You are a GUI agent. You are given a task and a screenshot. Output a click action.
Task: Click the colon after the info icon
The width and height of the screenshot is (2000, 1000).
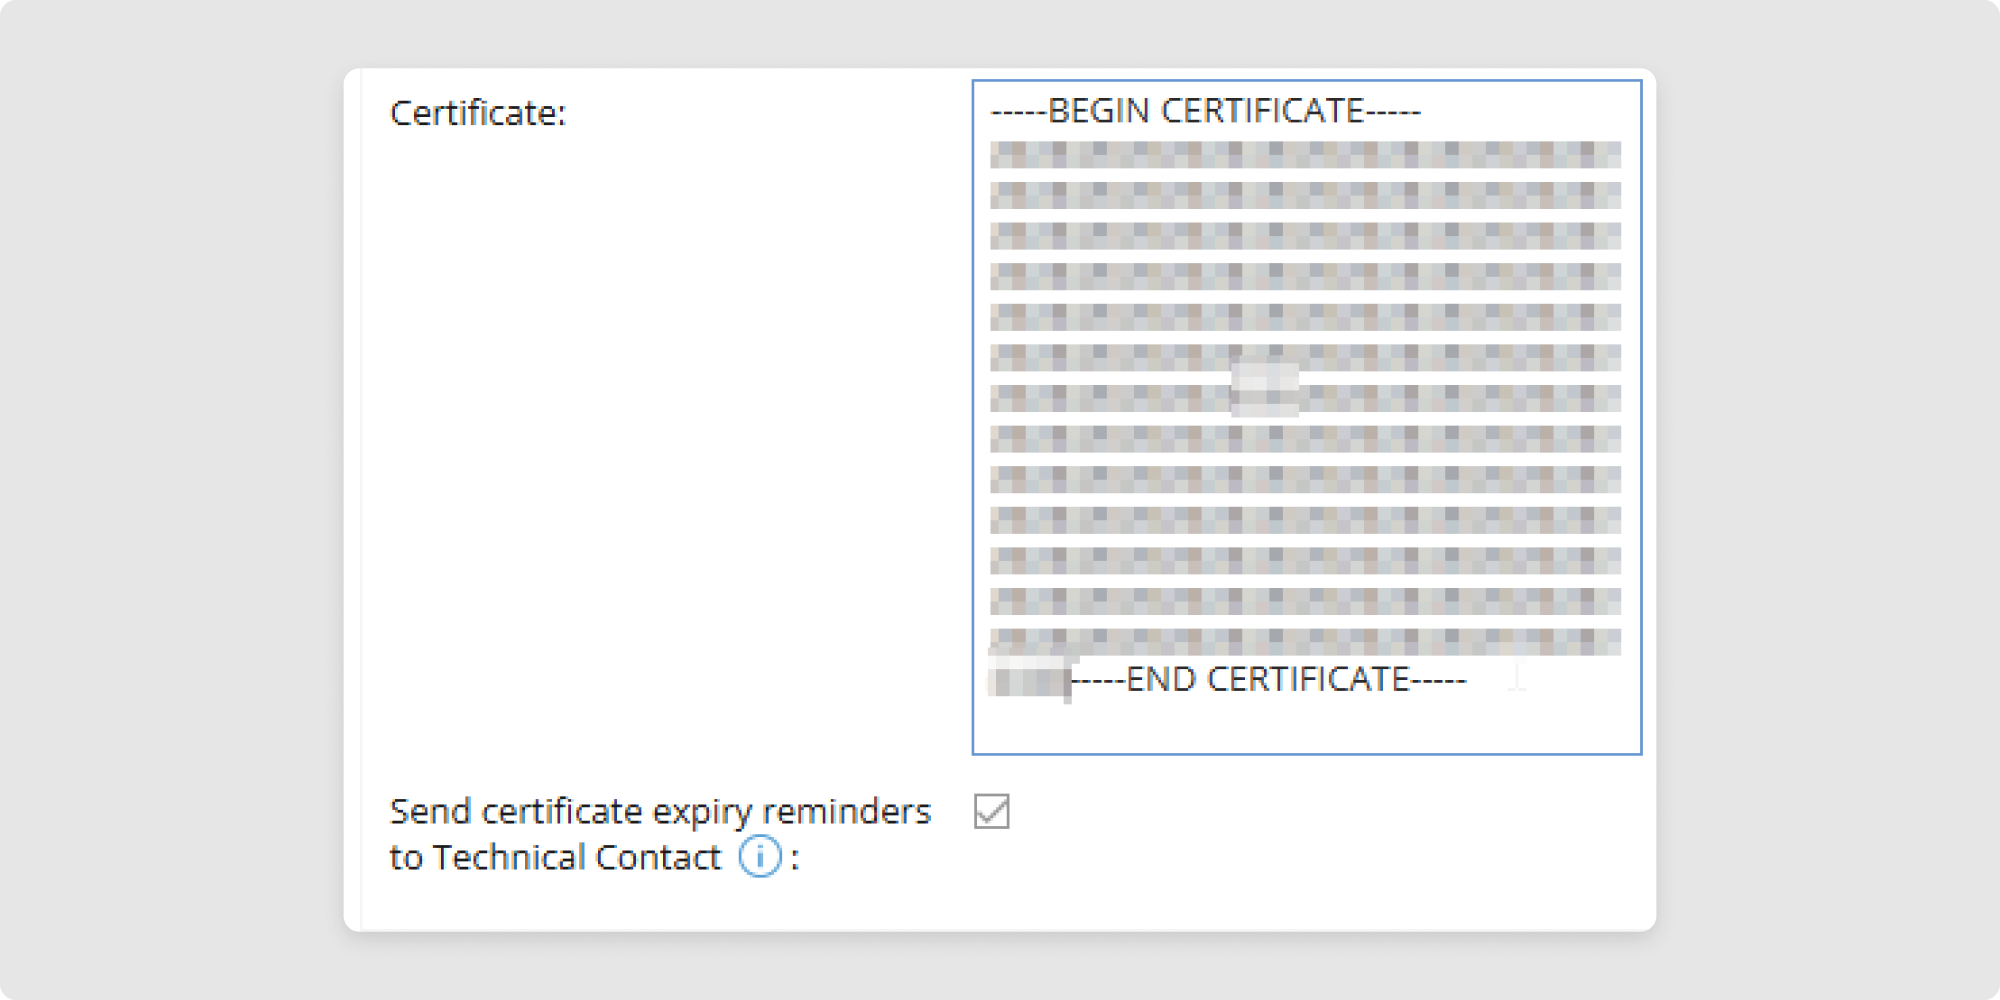pos(795,859)
